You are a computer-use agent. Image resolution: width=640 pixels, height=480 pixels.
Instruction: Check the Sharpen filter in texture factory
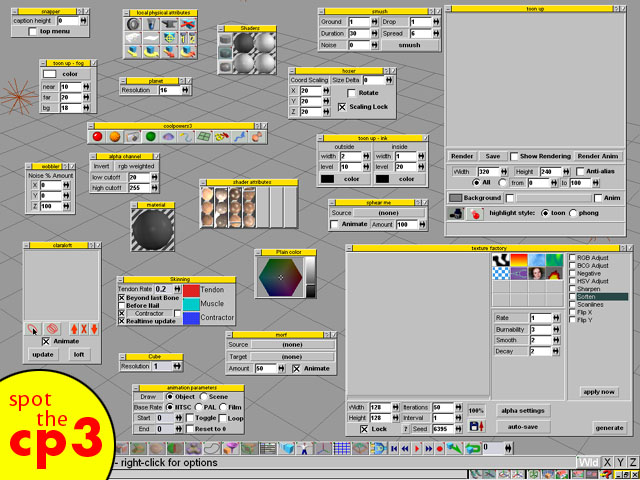point(573,289)
